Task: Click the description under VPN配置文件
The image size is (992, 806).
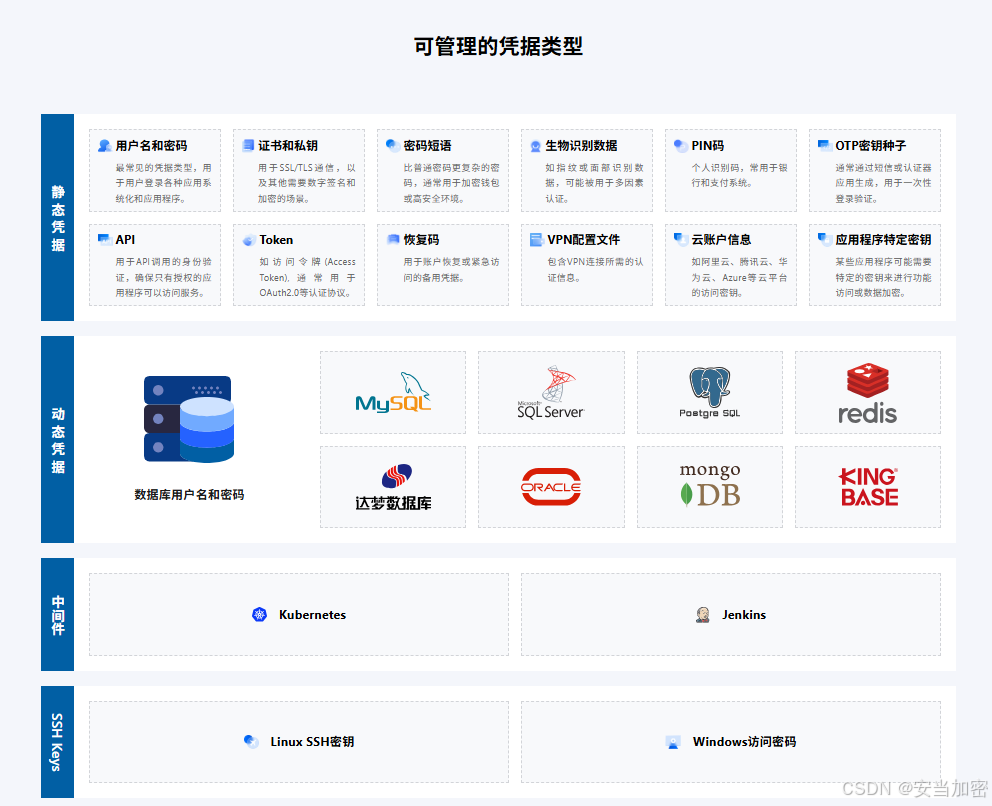Action: click(595, 270)
